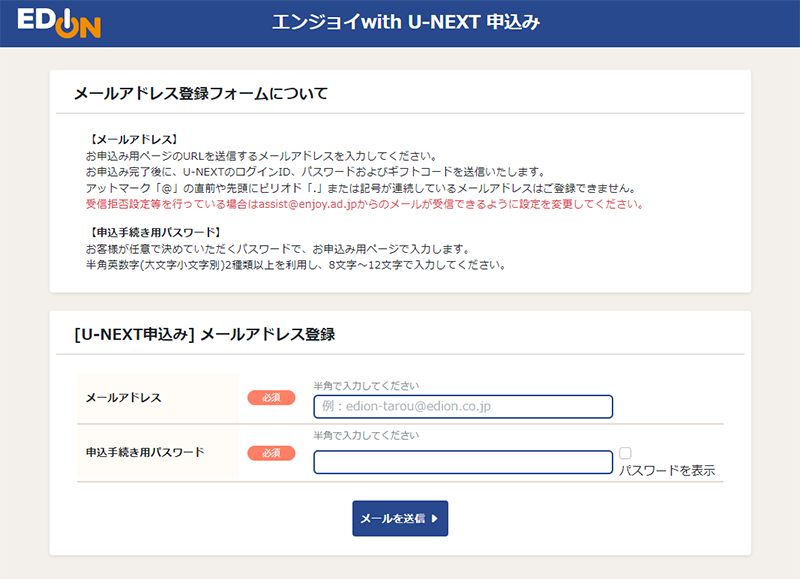
Task: Click the 【メールアドレス】 section title
Action: tap(133, 140)
